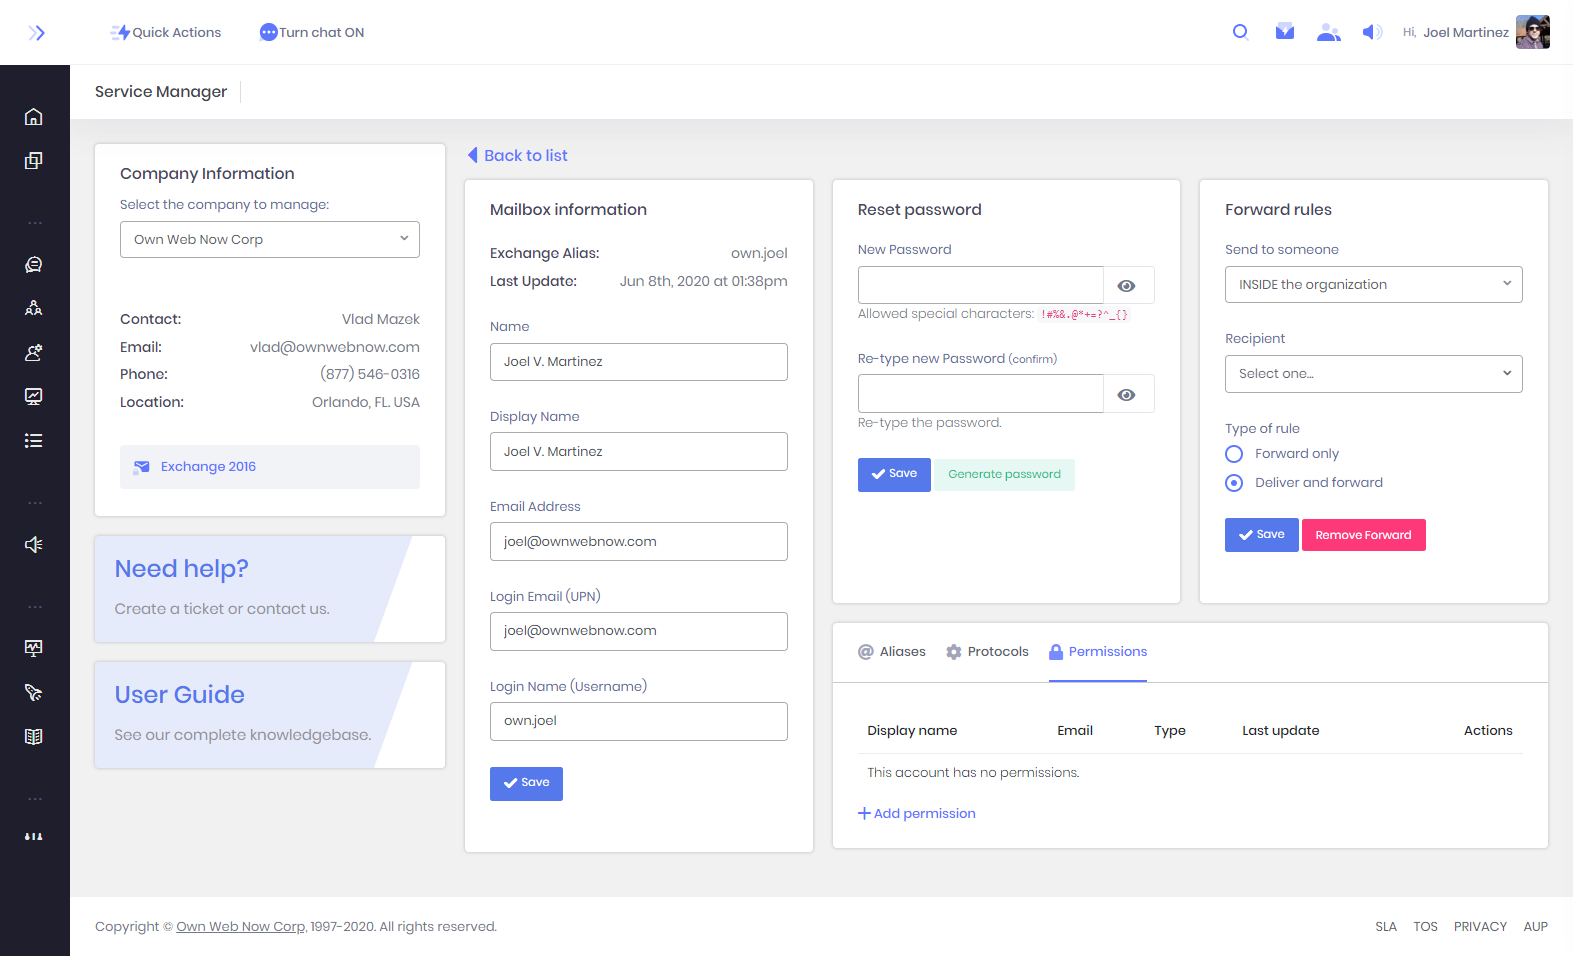Viewport: 1573px width, 956px height.
Task: Select the Forward only radio button
Action: [1234, 454]
